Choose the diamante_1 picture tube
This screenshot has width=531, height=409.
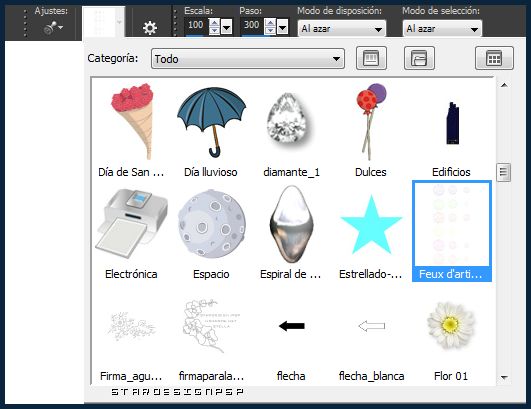[x=291, y=130]
